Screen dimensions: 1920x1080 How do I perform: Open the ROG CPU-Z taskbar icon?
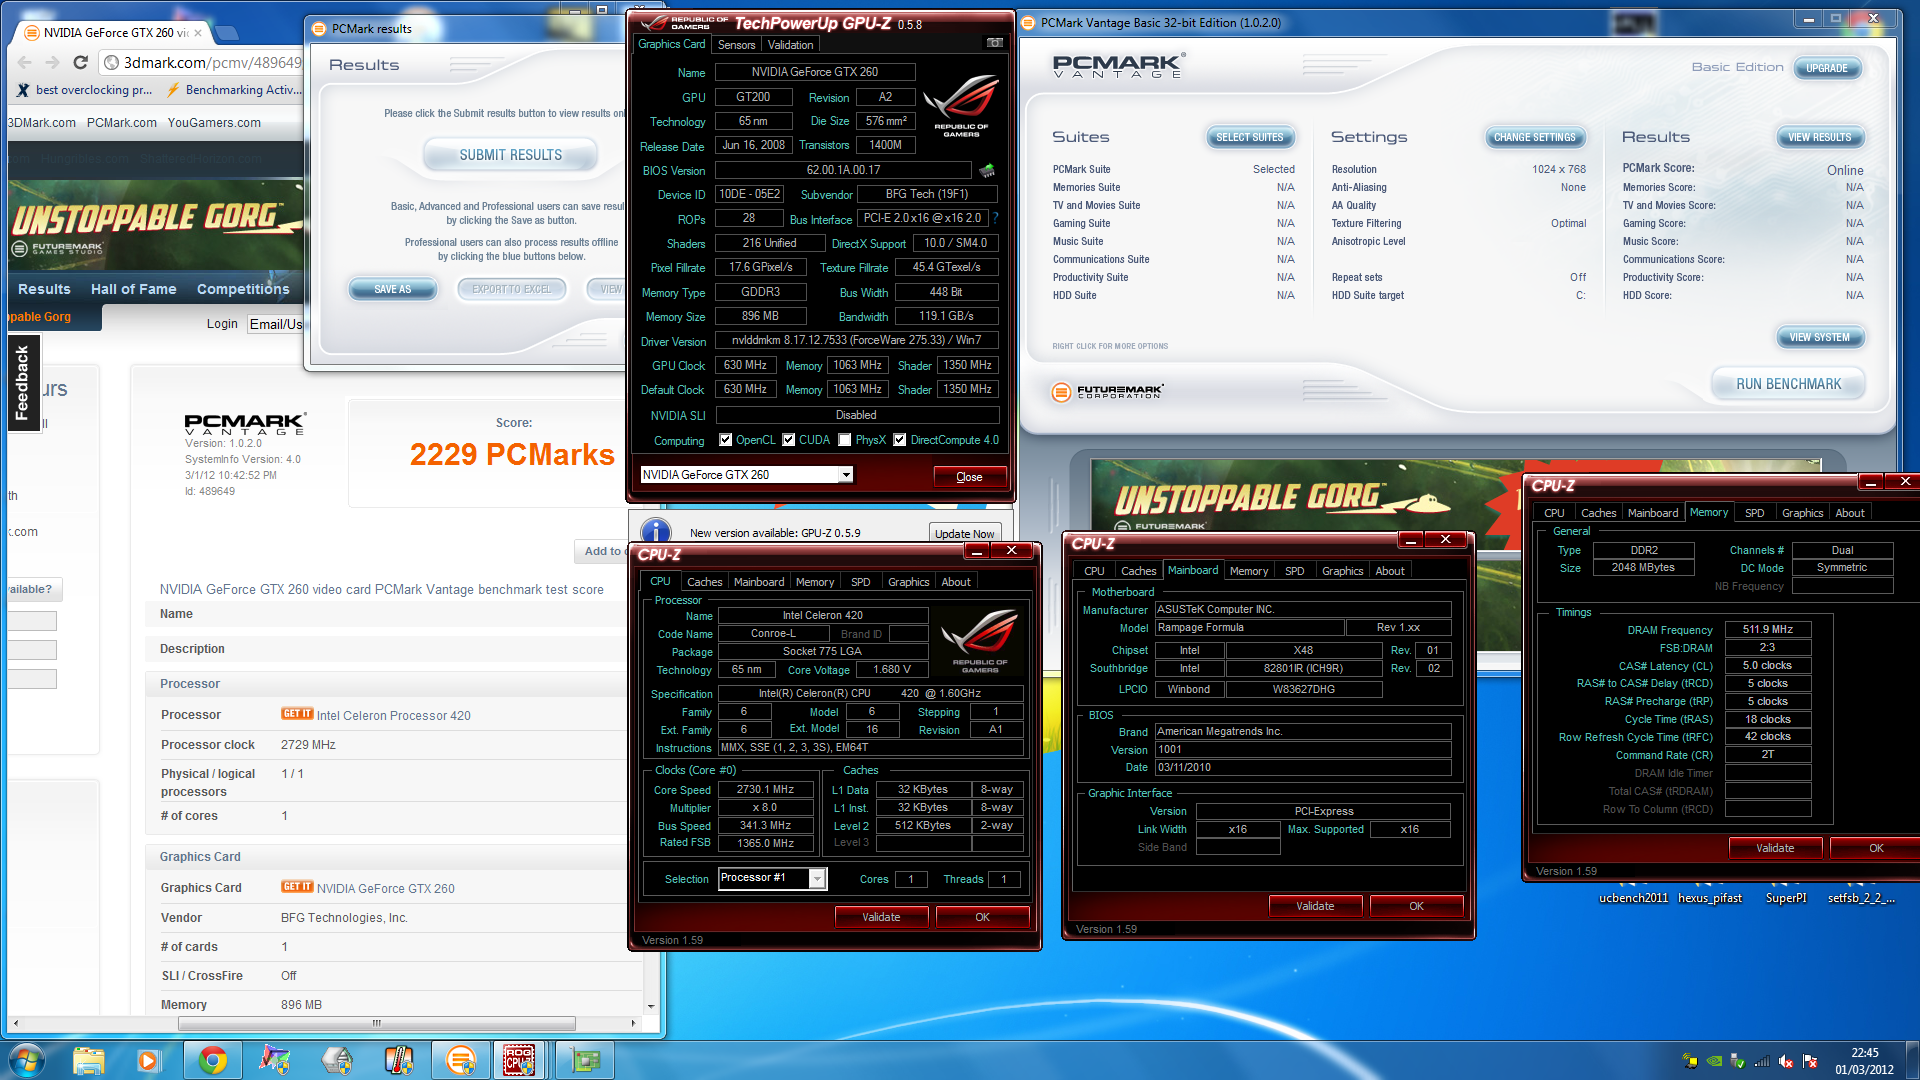518,1060
